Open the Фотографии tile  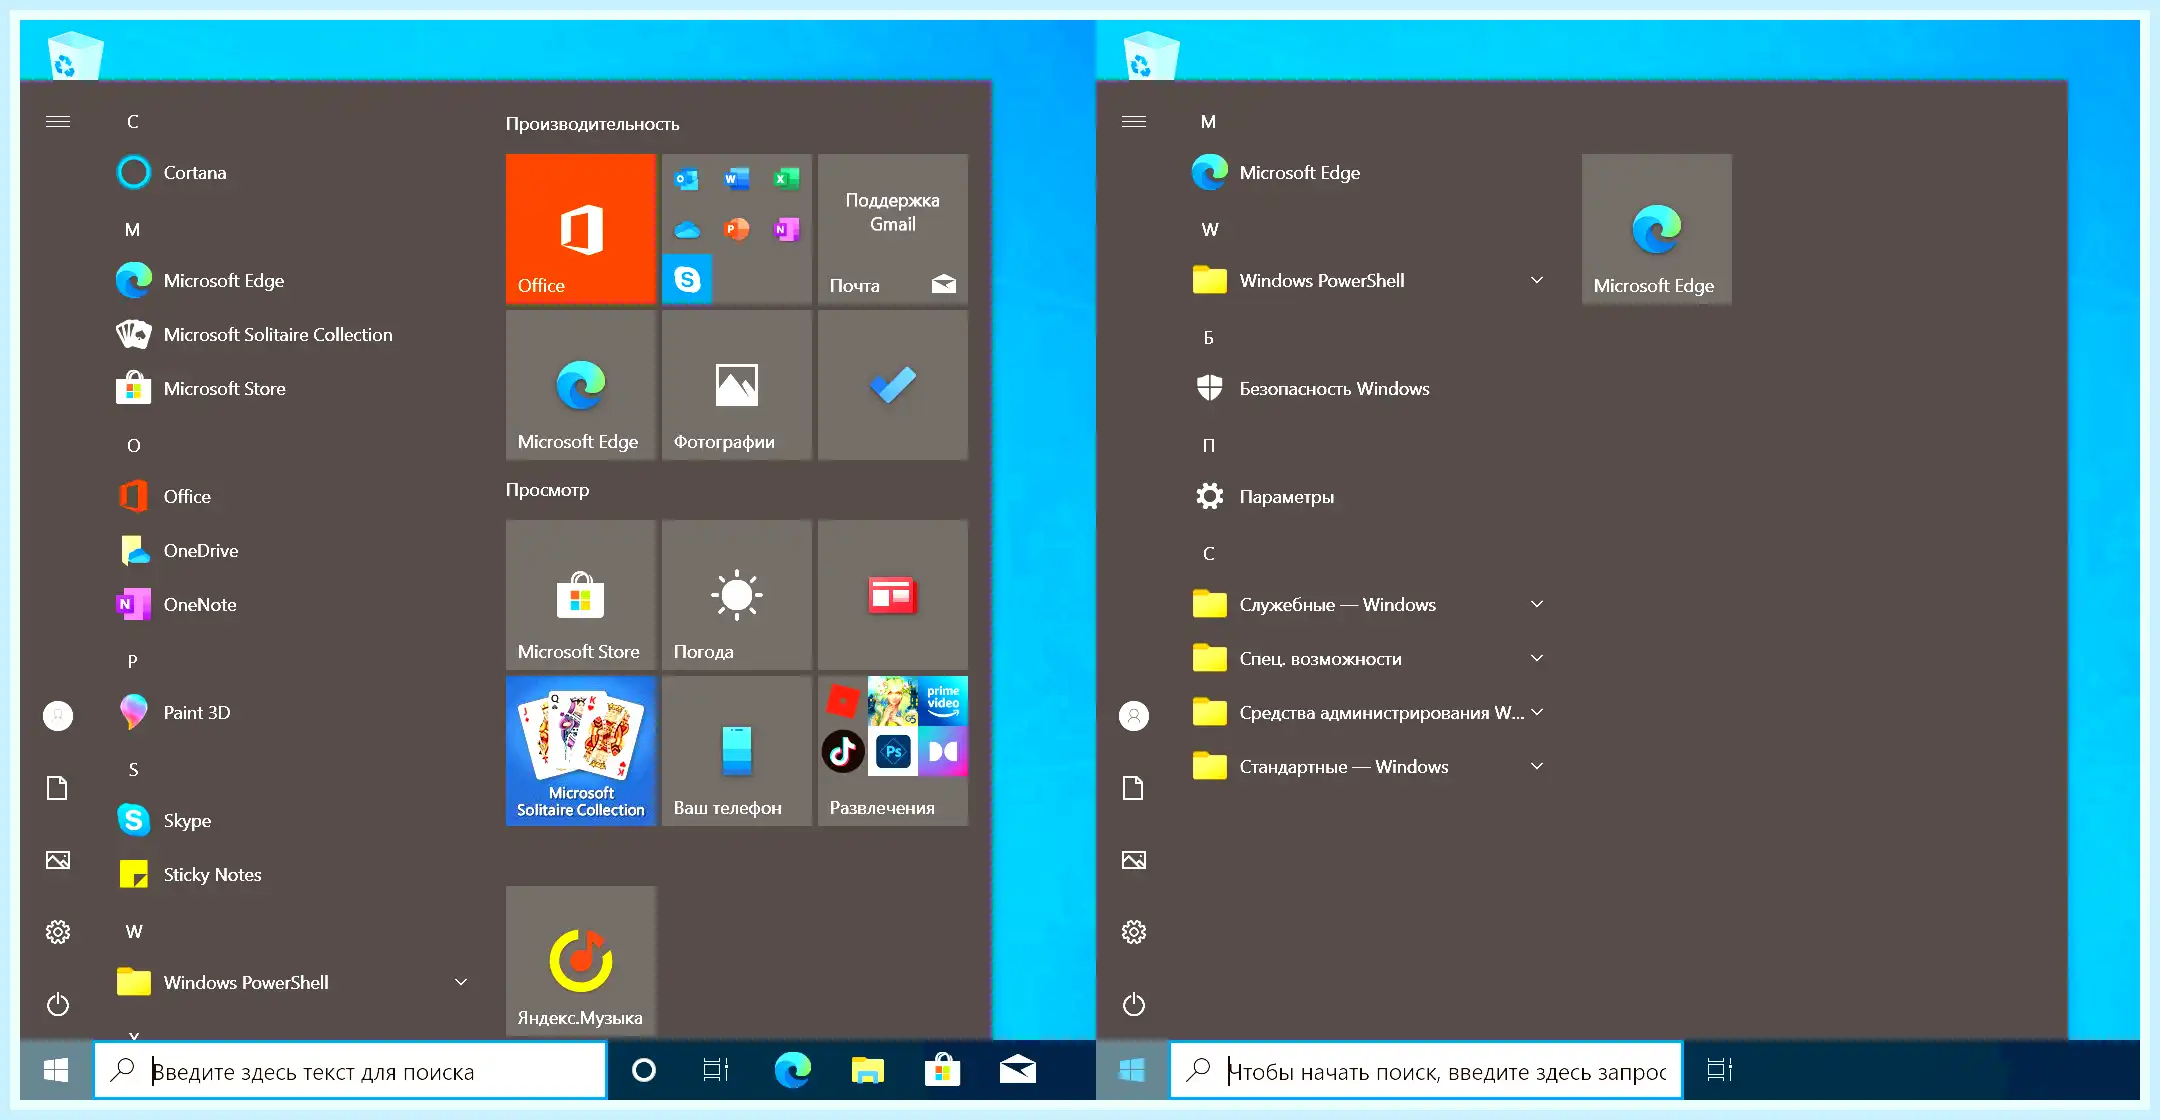[737, 385]
